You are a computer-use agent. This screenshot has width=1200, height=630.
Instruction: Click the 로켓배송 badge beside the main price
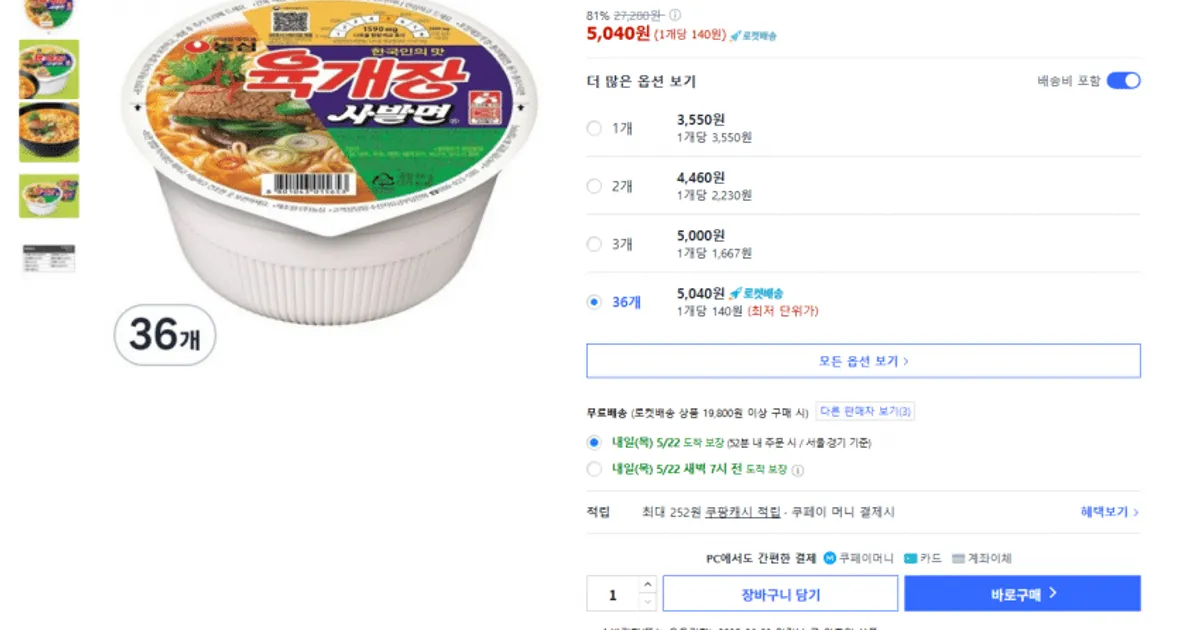(753, 35)
